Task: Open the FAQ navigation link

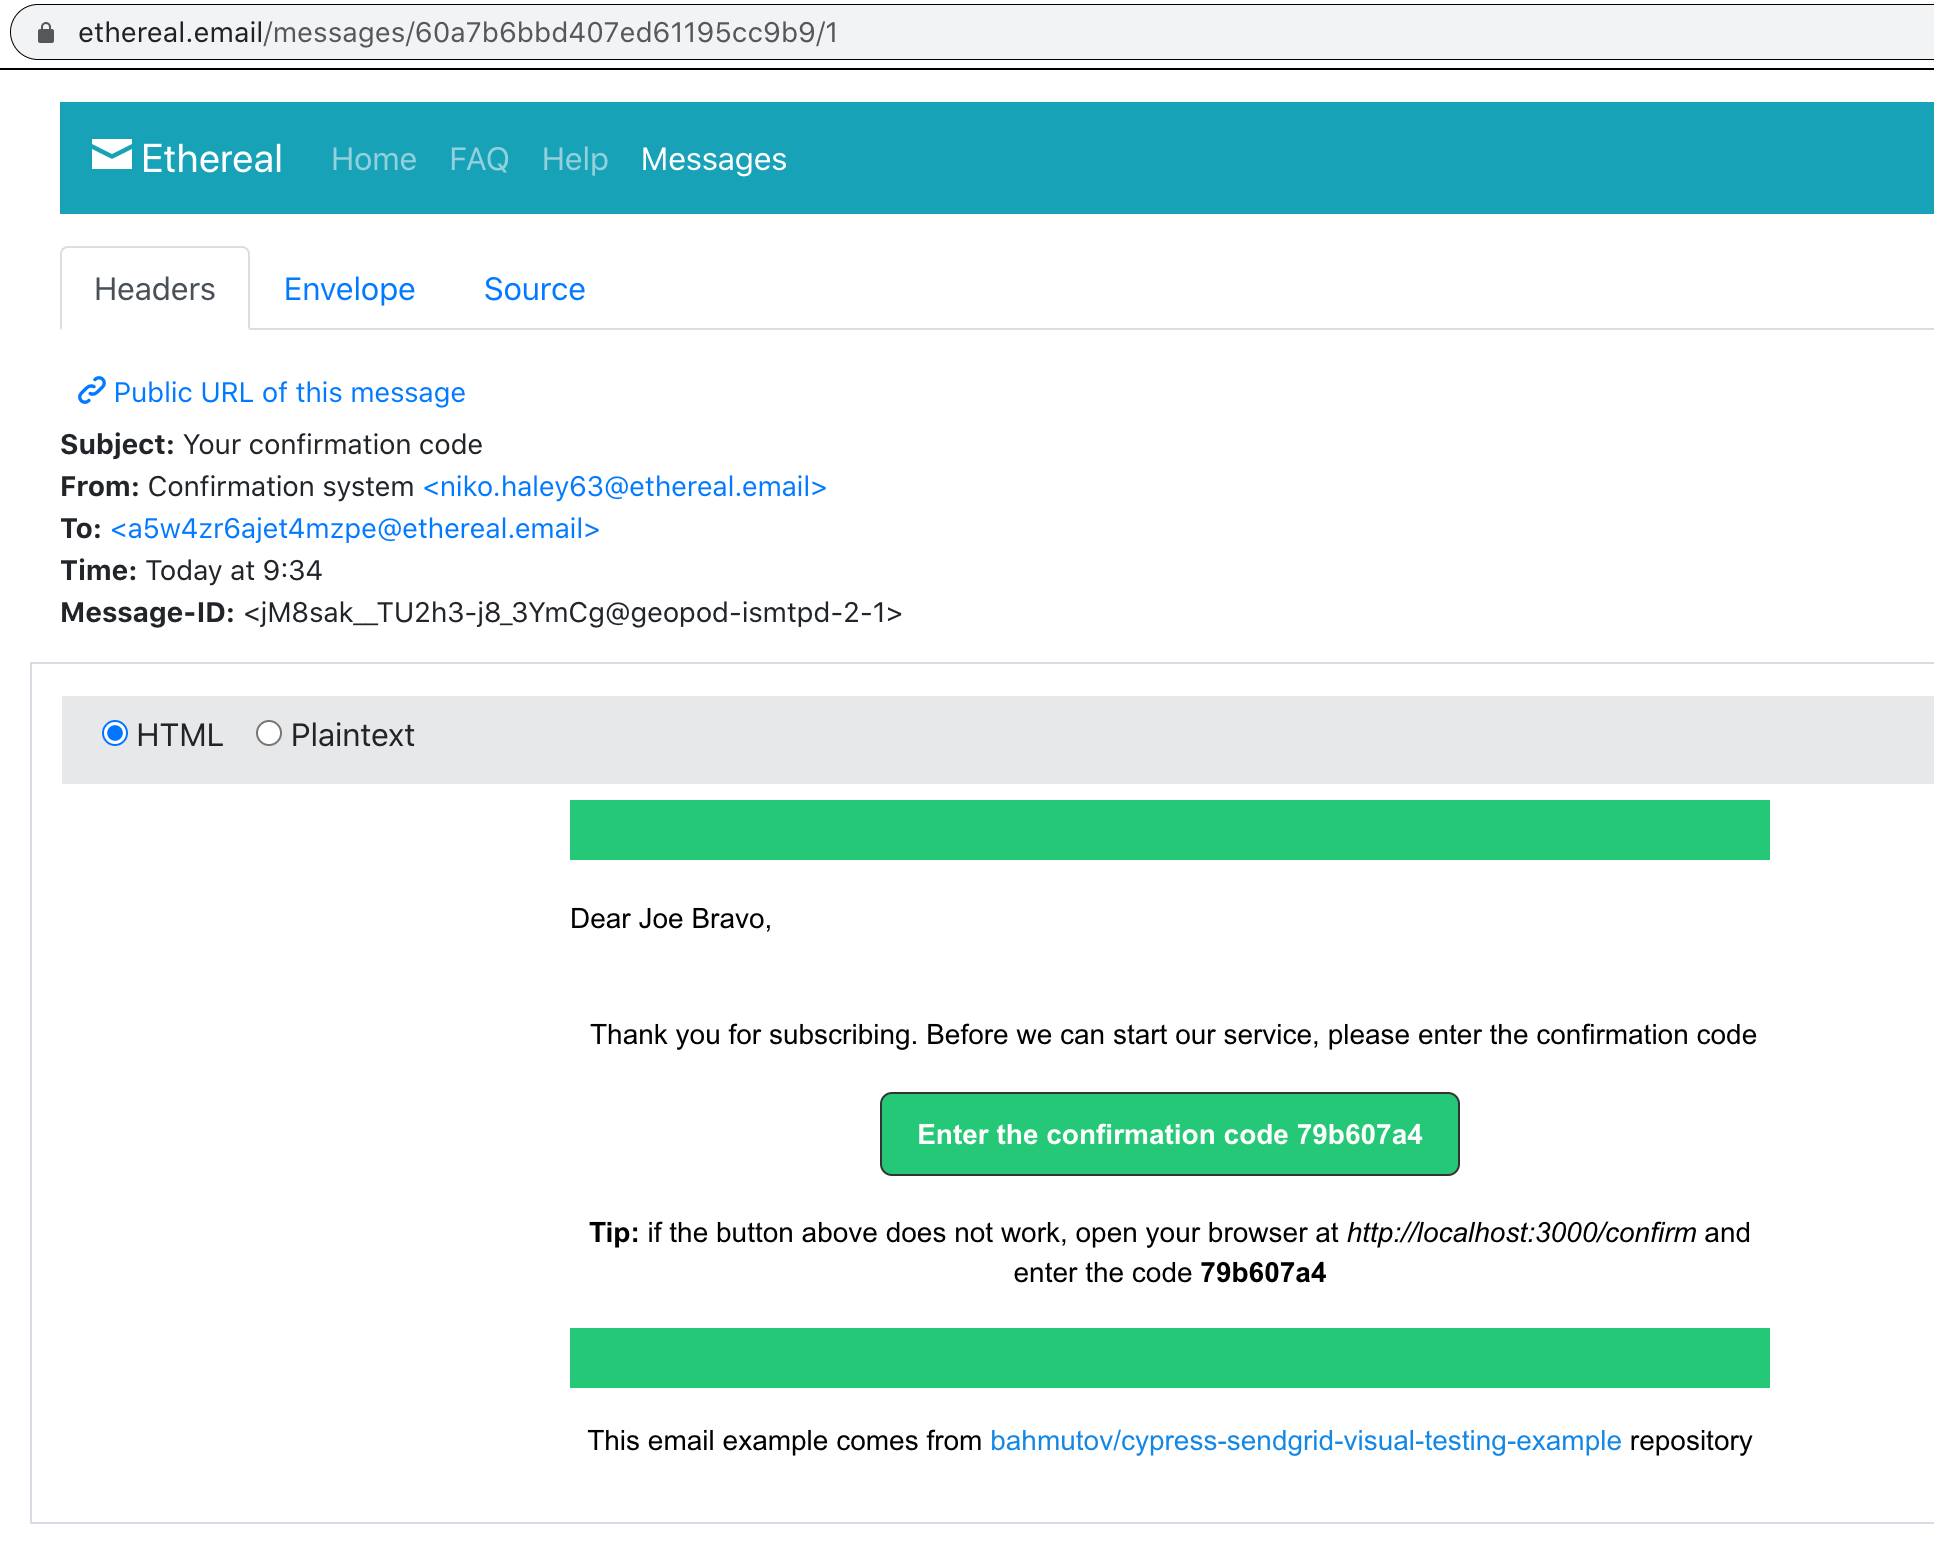Action: pos(479,159)
